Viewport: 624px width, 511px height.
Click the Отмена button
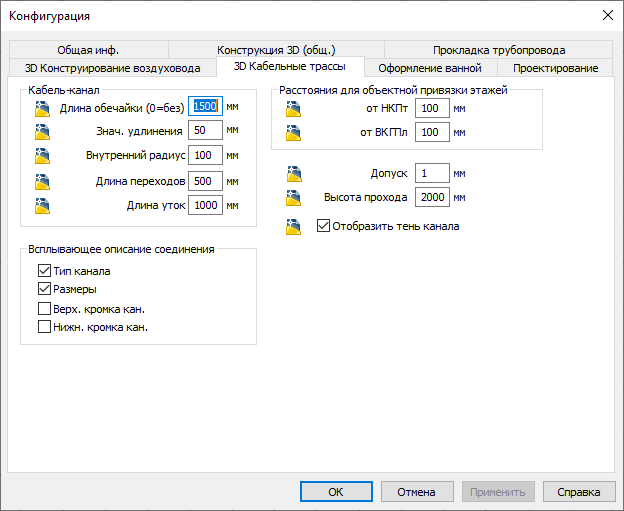(x=417, y=492)
